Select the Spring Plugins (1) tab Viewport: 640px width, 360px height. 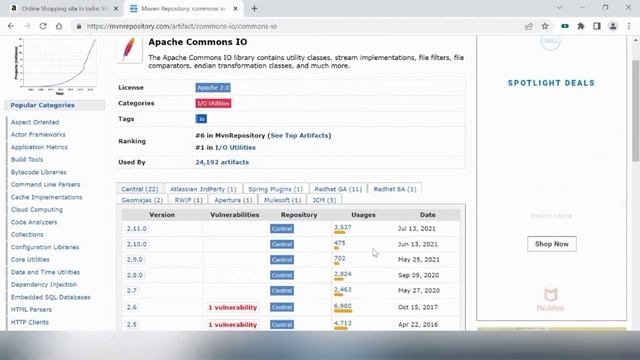point(276,189)
